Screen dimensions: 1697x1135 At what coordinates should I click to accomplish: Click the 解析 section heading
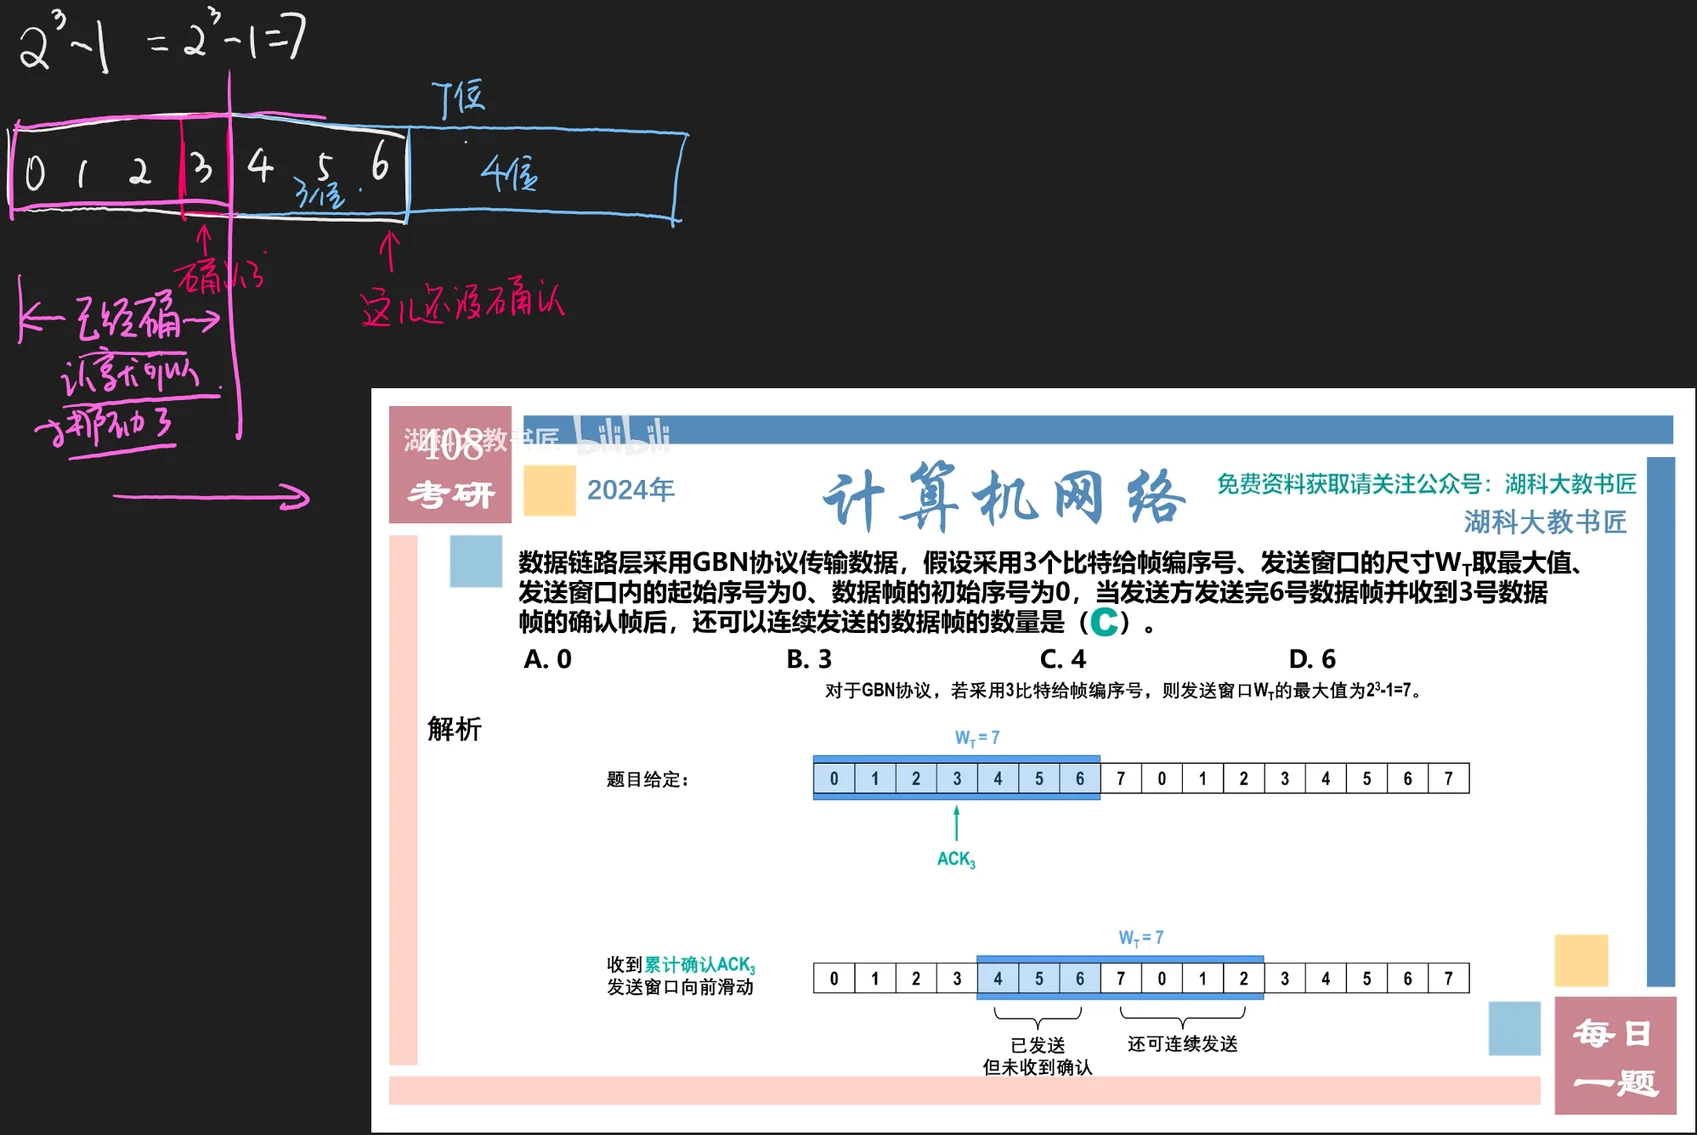point(454,729)
